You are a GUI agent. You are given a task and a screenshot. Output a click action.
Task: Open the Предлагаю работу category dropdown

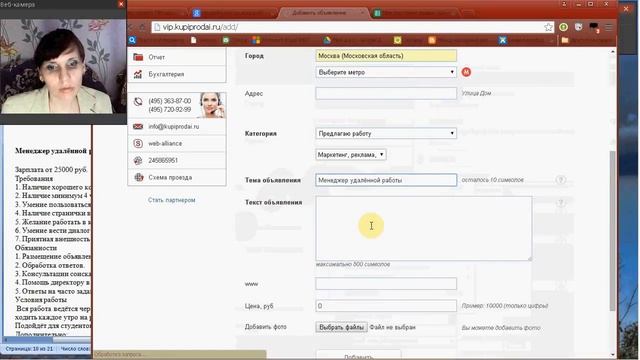click(x=386, y=133)
